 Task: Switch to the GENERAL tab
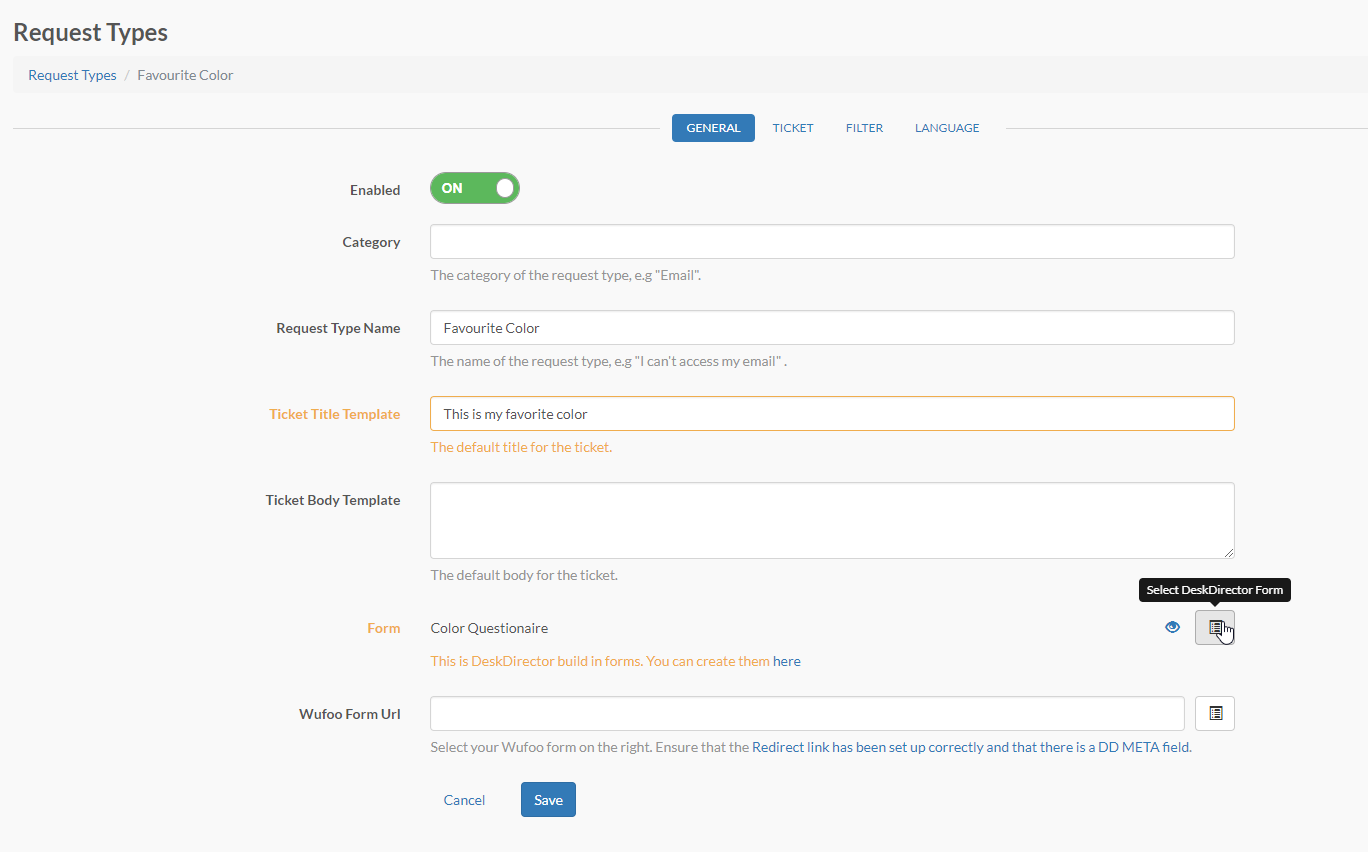[x=713, y=128]
